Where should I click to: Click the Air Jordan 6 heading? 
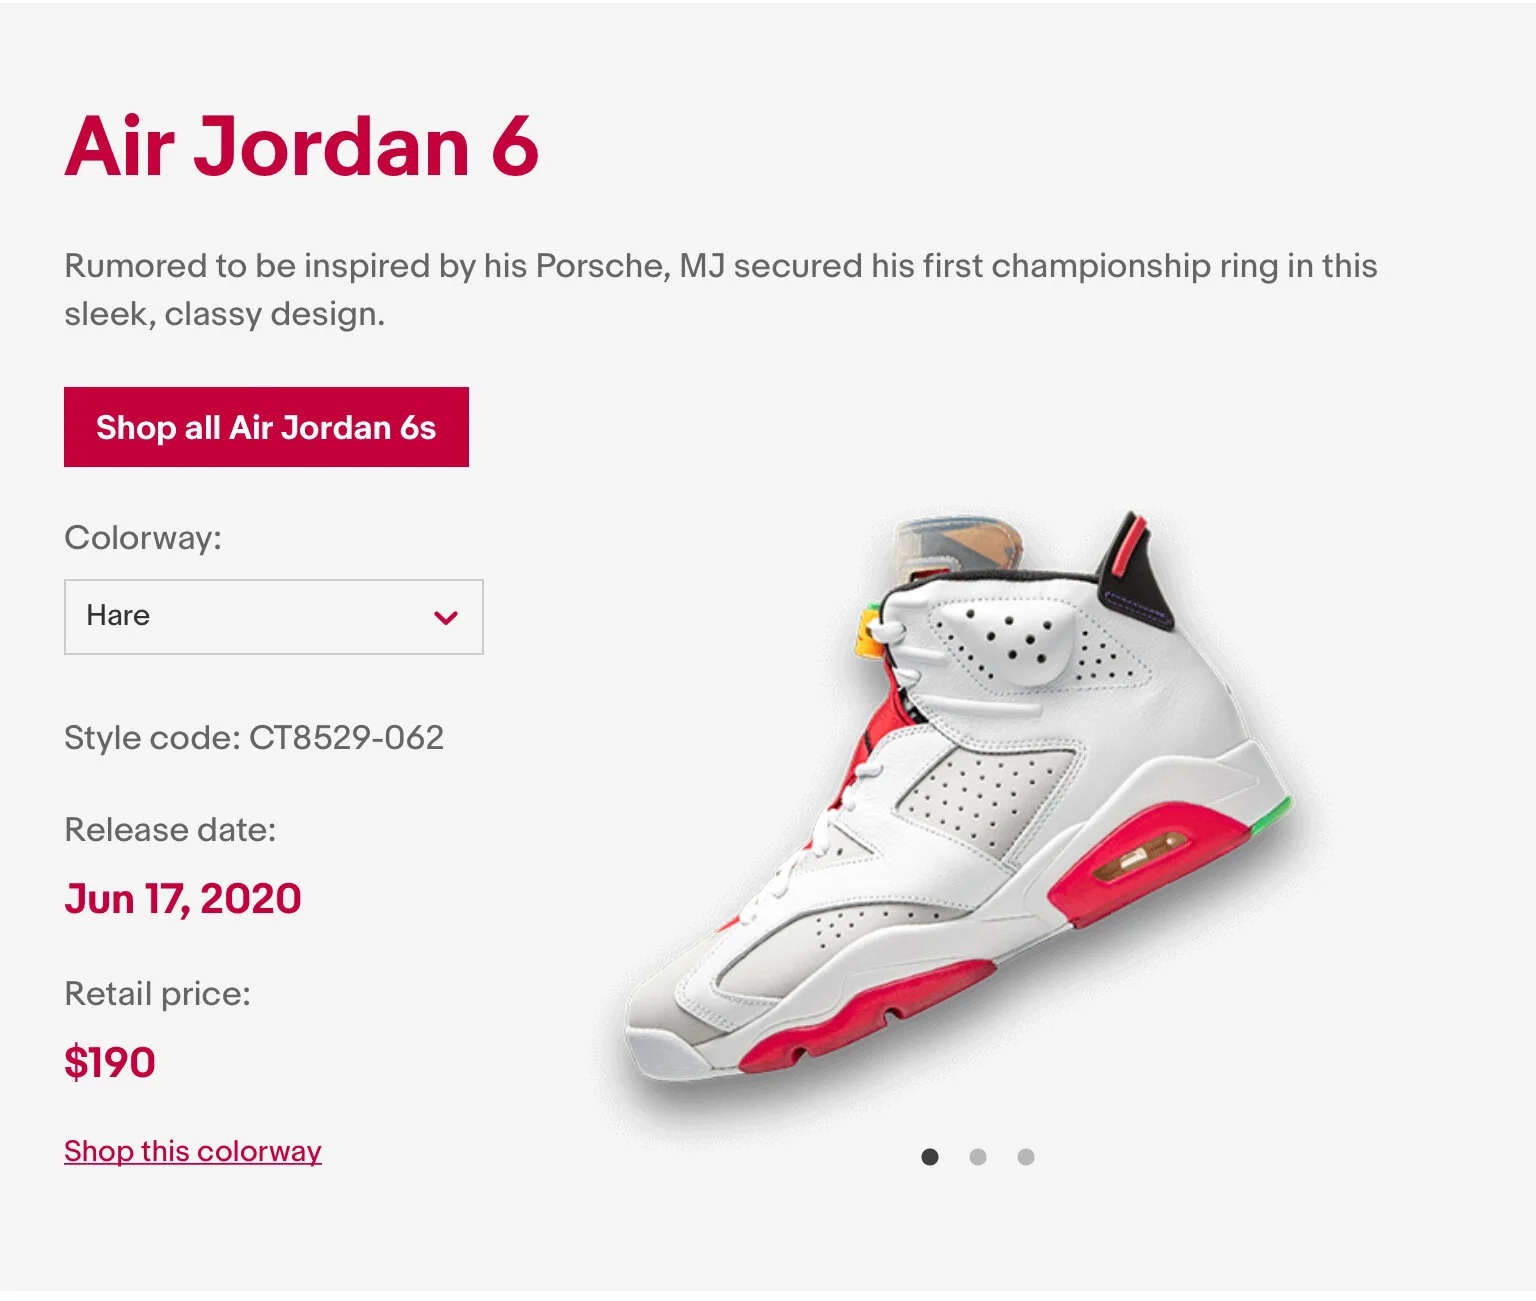302,147
